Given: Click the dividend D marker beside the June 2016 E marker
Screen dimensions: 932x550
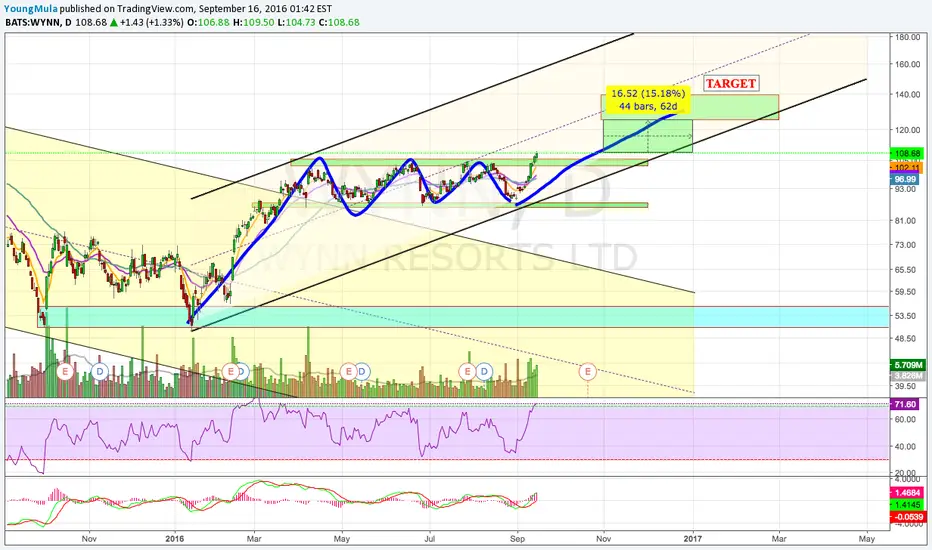Looking at the screenshot, I should click(362, 372).
